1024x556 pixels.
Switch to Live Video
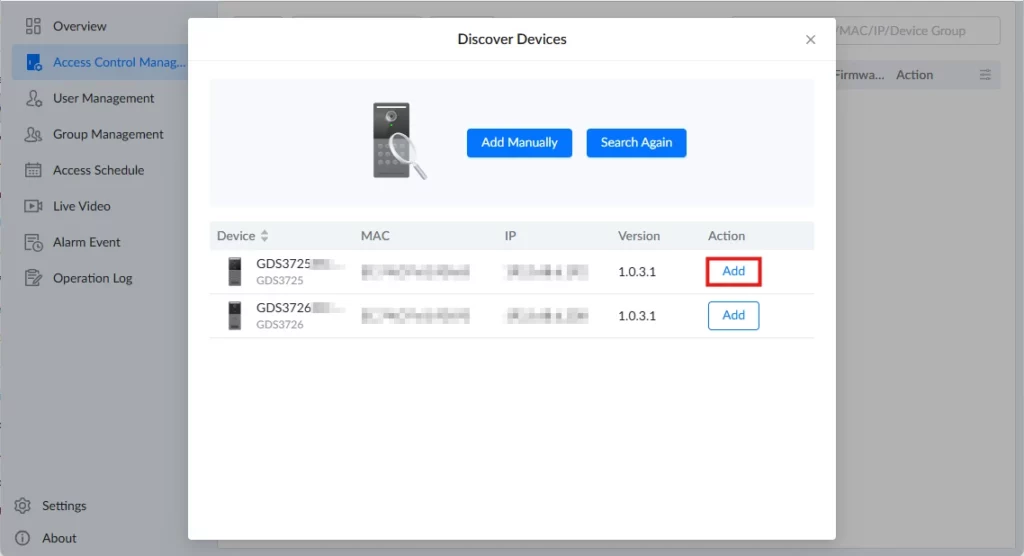coord(82,206)
